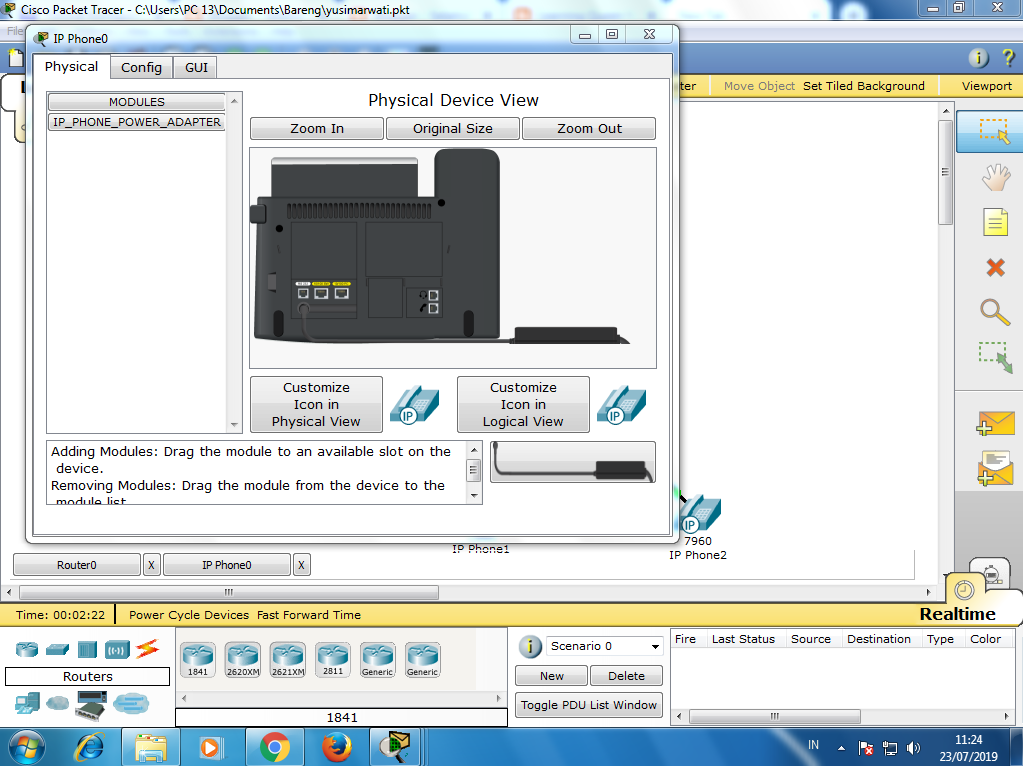
Task: Click the MODULES list header
Action: (137, 102)
